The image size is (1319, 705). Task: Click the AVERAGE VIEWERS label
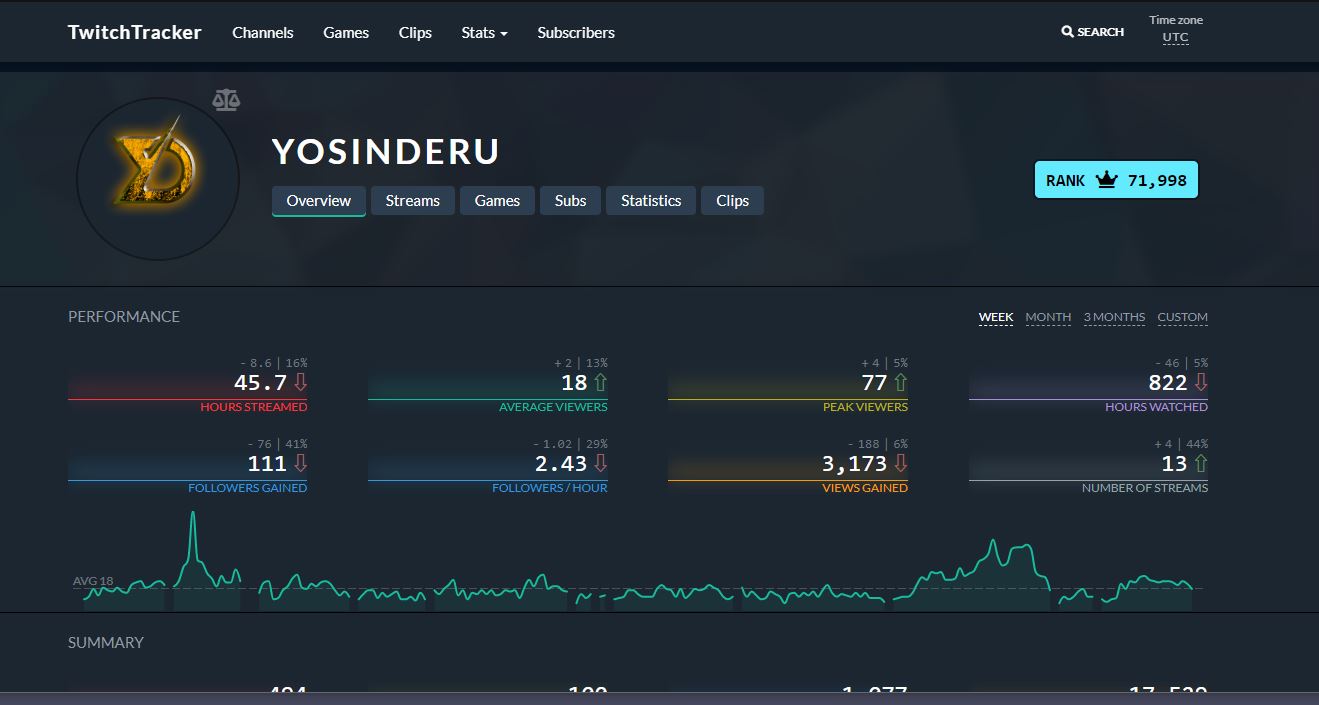click(x=553, y=407)
